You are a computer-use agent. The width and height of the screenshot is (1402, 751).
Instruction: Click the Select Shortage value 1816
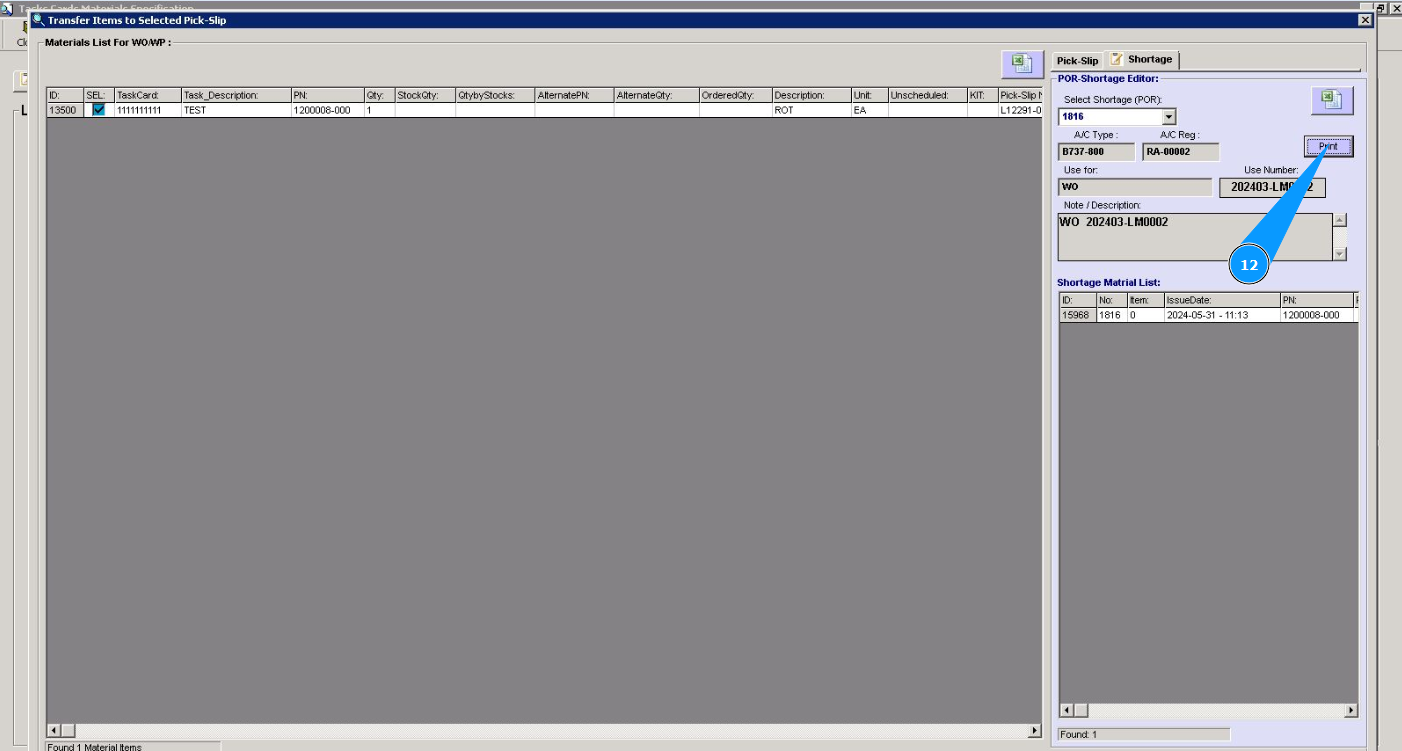(x=1110, y=117)
